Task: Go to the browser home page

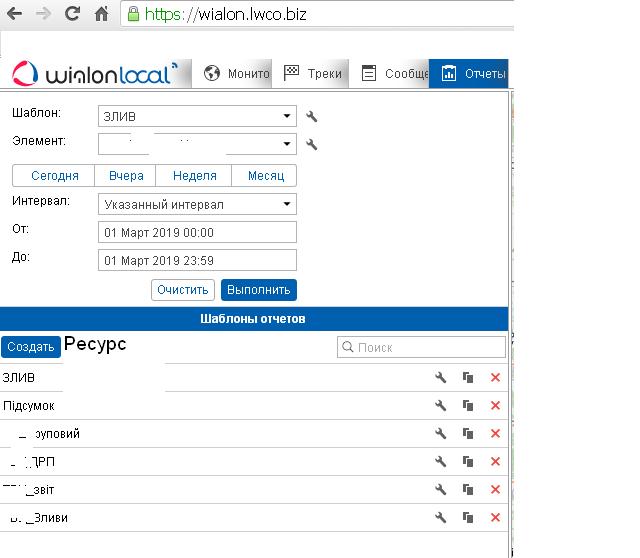Action: [101, 14]
